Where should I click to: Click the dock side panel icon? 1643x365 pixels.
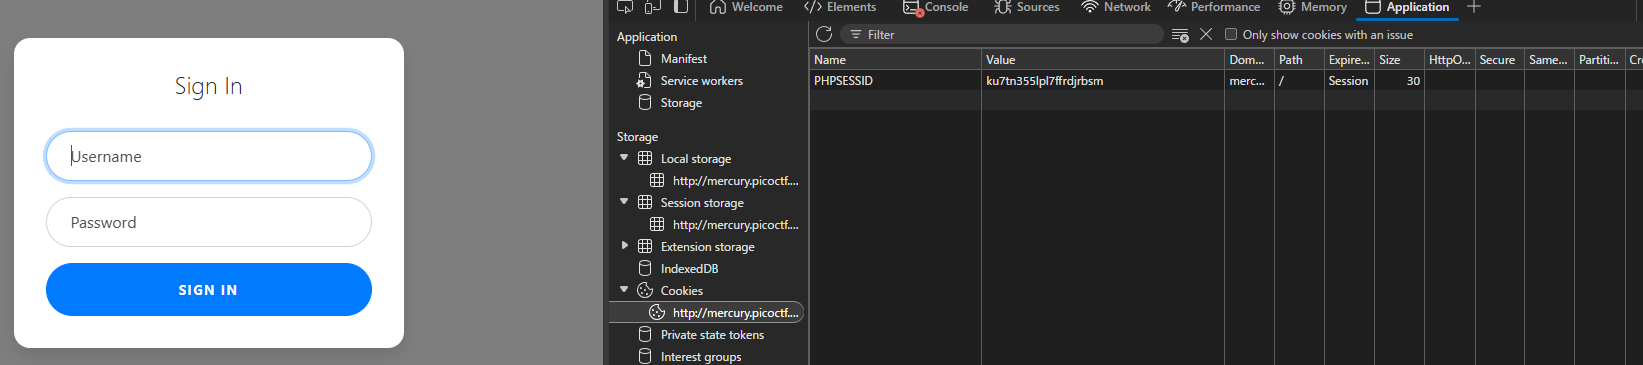680,6
